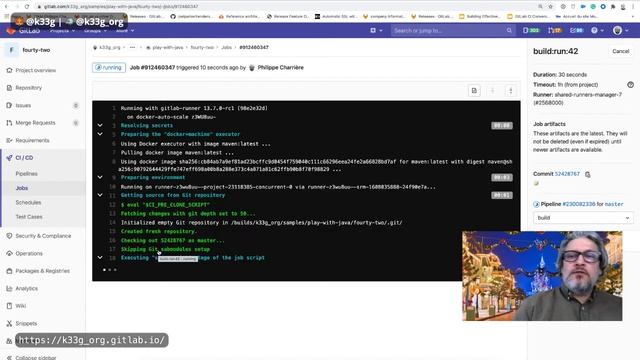The height and width of the screenshot is (360, 640).
Task: Reload the browser page
Action: coord(27,7)
